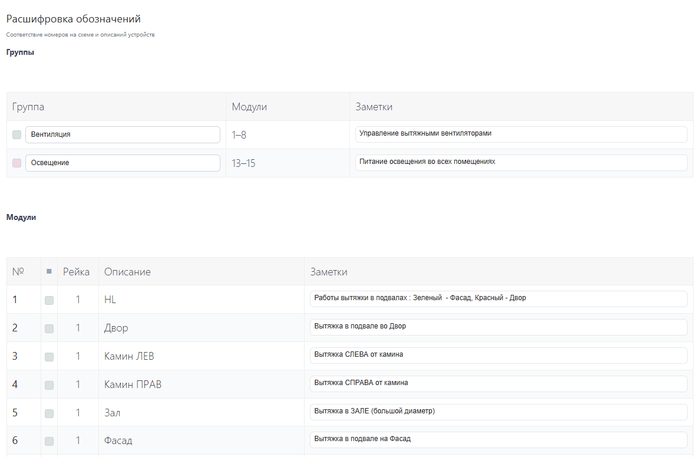Edit the note 'Вытяжка СЛЕВА от камина'

click(498, 355)
